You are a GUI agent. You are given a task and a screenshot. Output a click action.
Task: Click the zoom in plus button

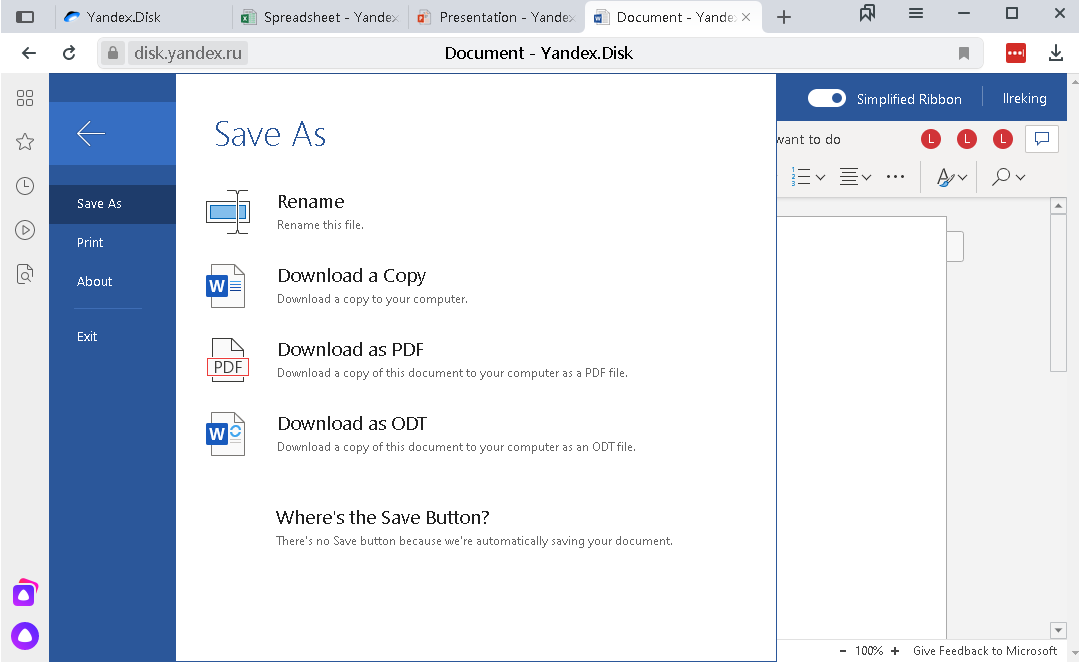(x=895, y=650)
